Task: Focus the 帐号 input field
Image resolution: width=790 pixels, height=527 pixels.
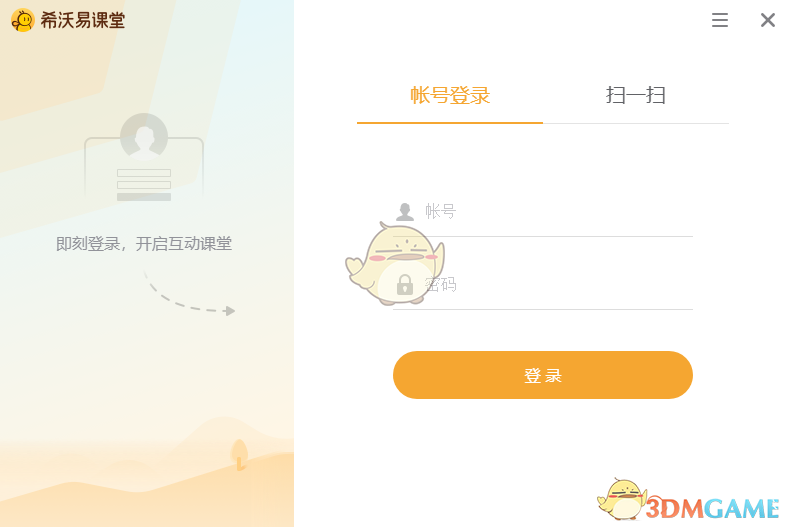Action: (543, 212)
